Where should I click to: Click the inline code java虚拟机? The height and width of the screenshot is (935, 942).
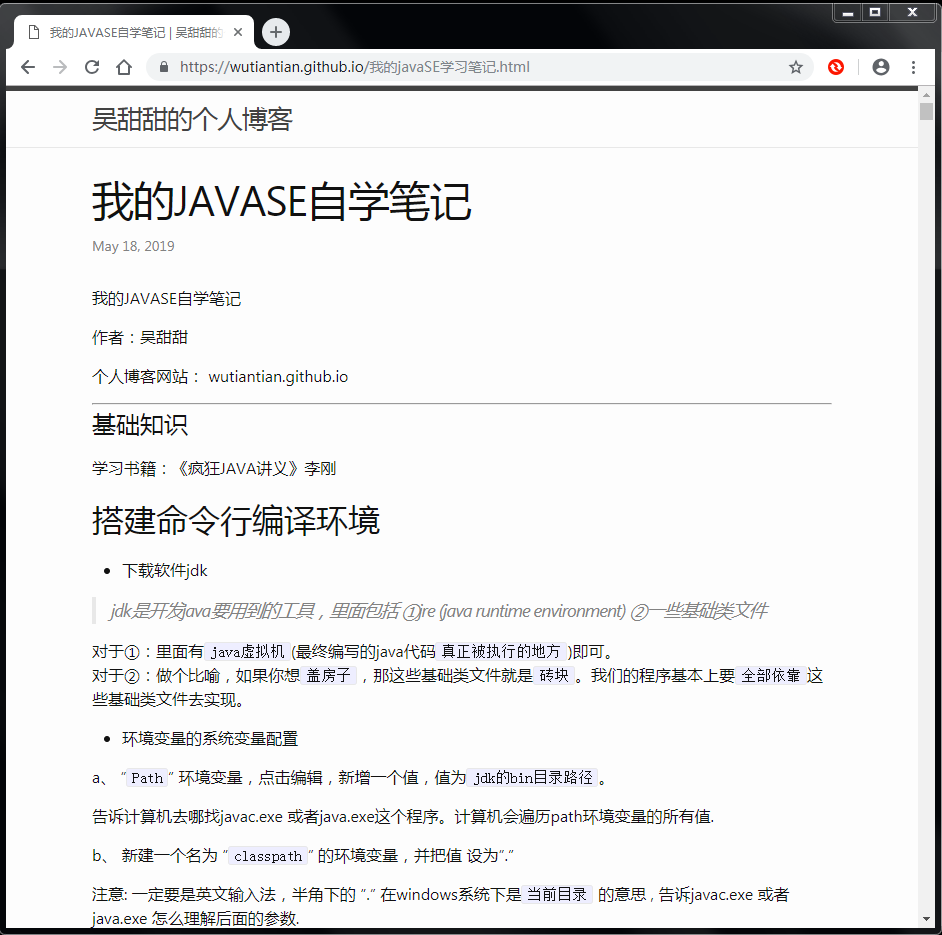point(248,652)
